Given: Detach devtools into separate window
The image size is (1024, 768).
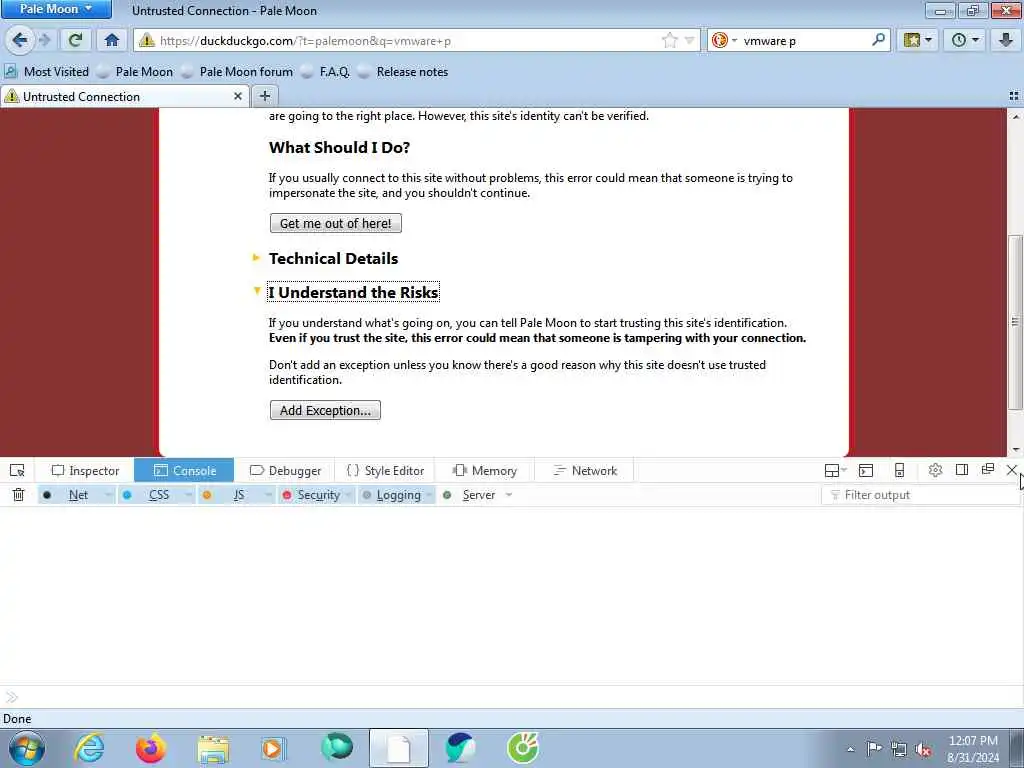Looking at the screenshot, I should pos(987,469).
